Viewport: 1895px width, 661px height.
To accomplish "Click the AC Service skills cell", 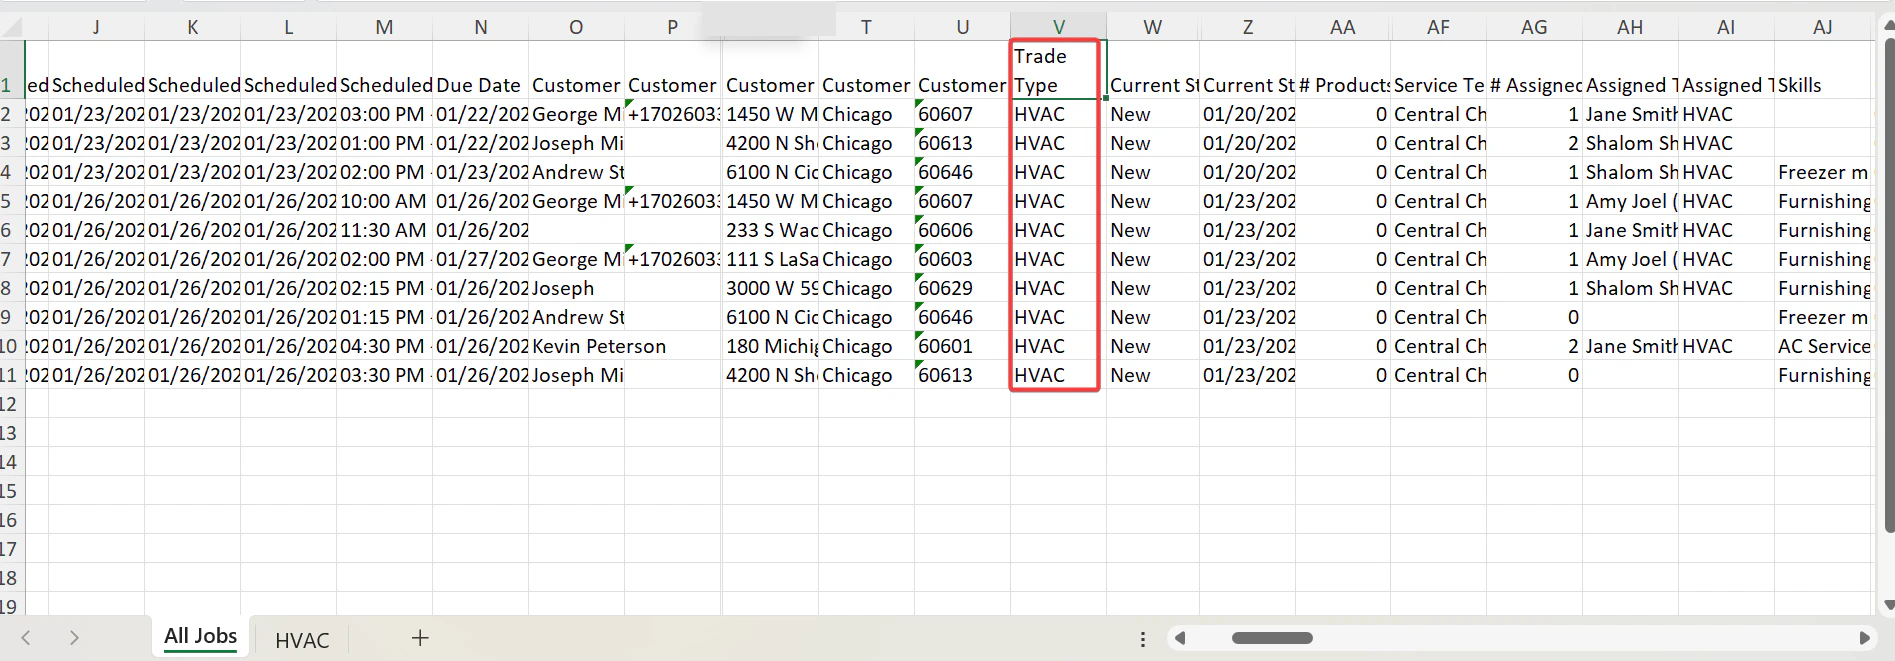I will 1823,346.
